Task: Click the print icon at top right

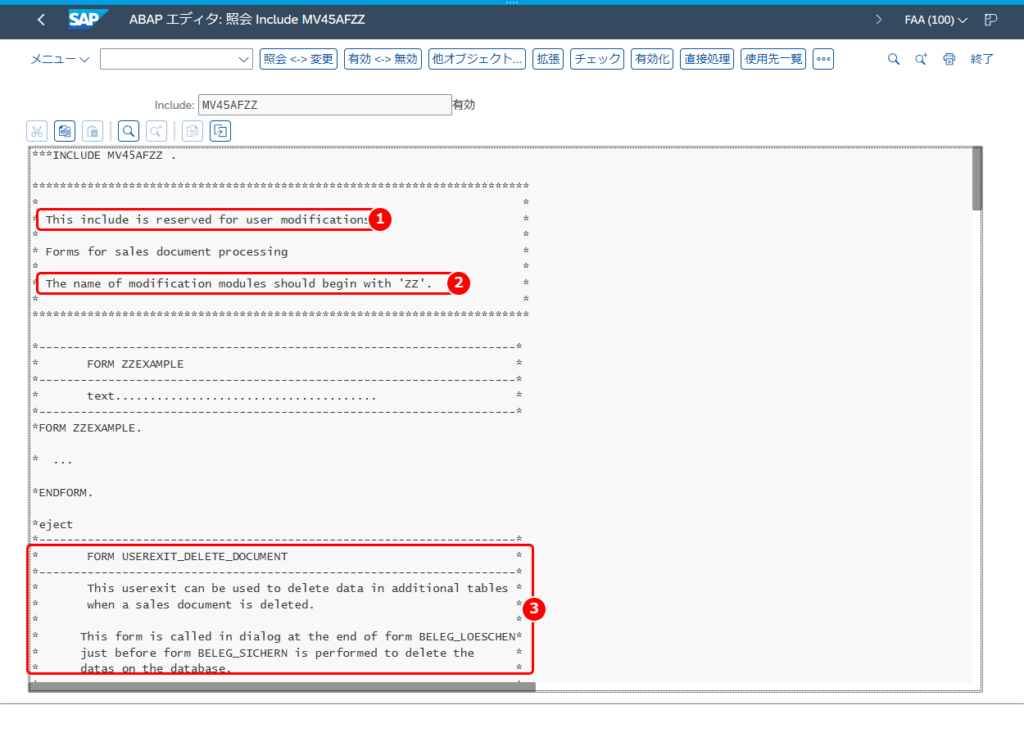Action: (x=949, y=59)
